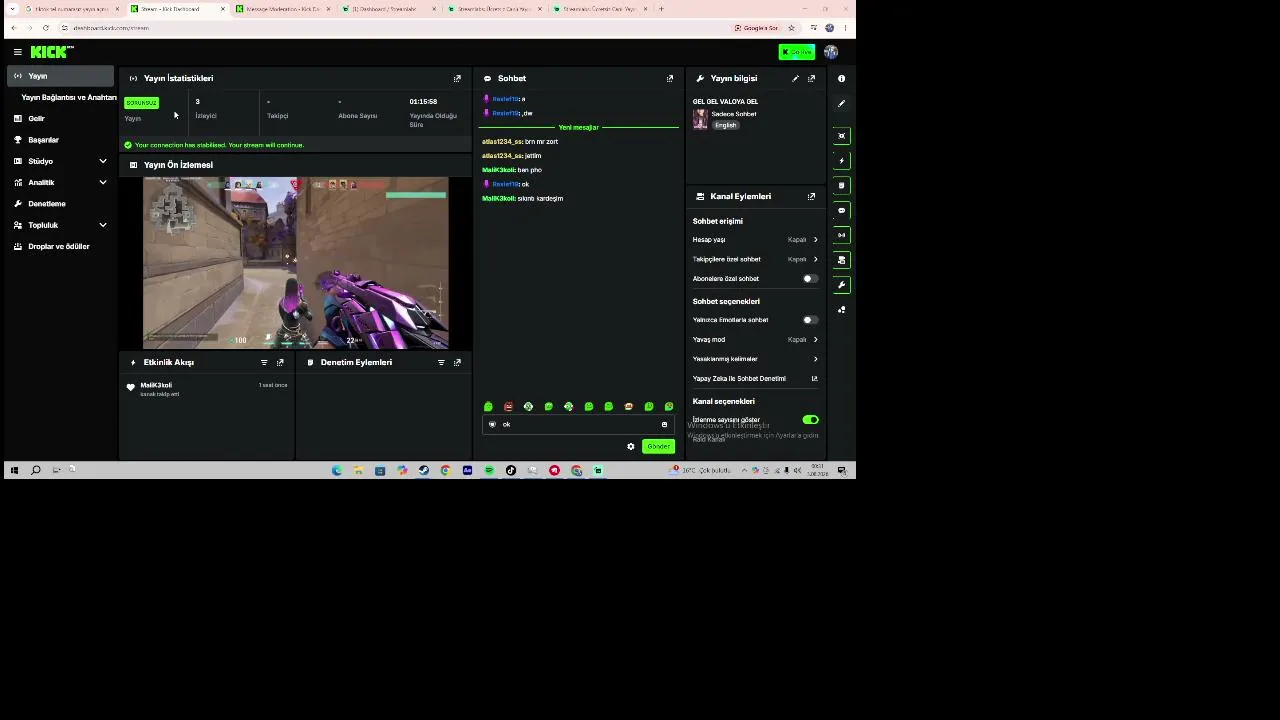The height and width of the screenshot is (720, 1280).
Task: Click the pencil icon in right sidebar
Action: click(841, 103)
